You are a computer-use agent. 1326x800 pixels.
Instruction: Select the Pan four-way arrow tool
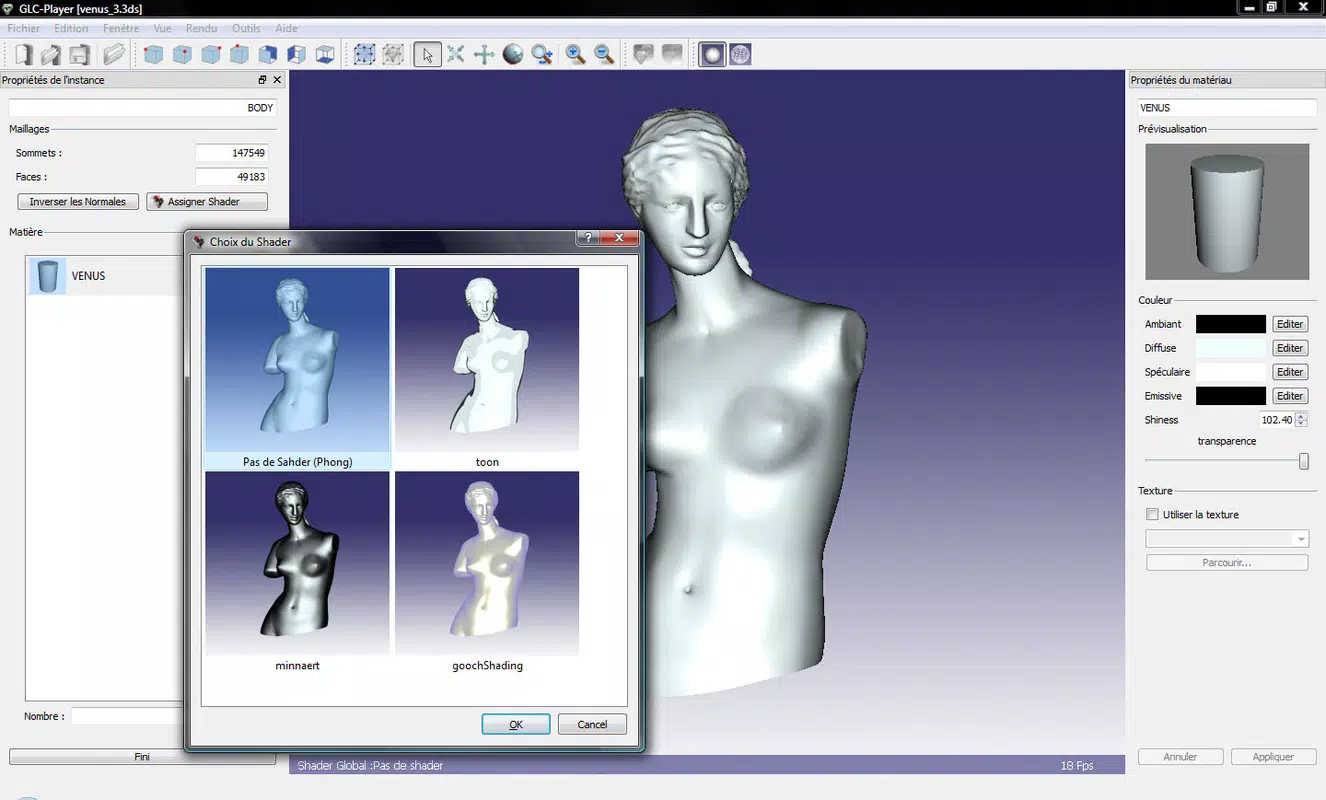coord(484,55)
